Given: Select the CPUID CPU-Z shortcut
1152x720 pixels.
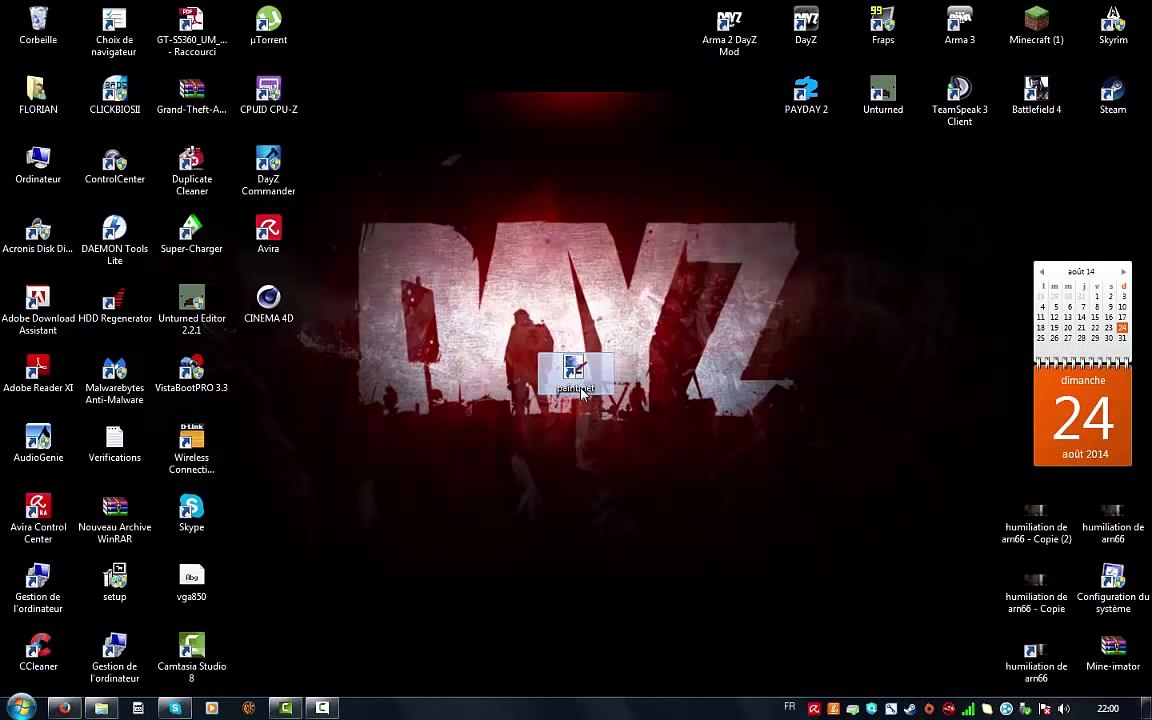Looking at the screenshot, I should [268, 95].
